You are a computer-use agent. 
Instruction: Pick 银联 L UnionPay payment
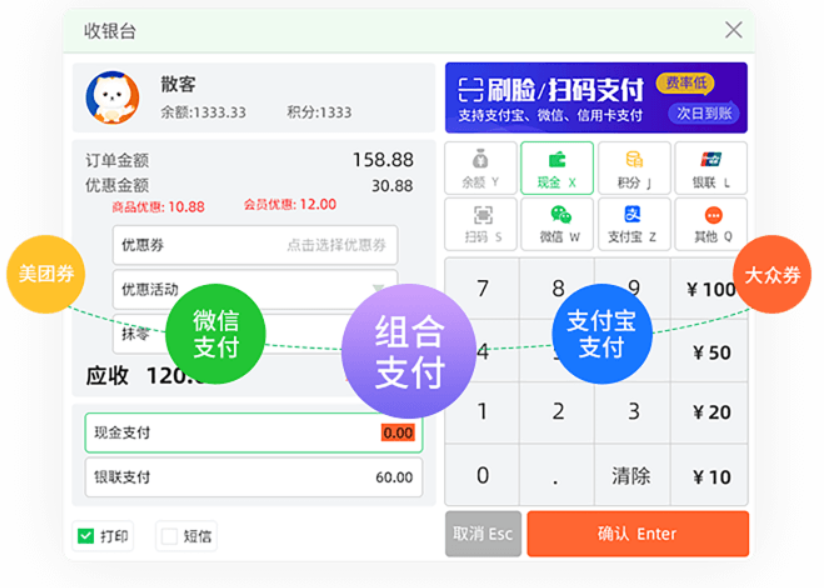click(x=711, y=168)
